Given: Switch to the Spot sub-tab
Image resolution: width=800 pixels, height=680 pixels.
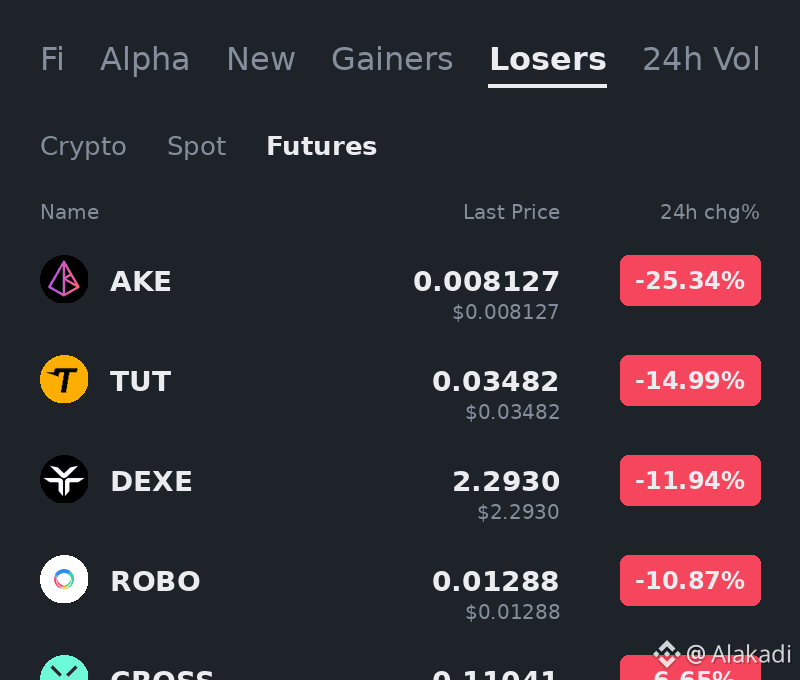Looking at the screenshot, I should tap(196, 146).
